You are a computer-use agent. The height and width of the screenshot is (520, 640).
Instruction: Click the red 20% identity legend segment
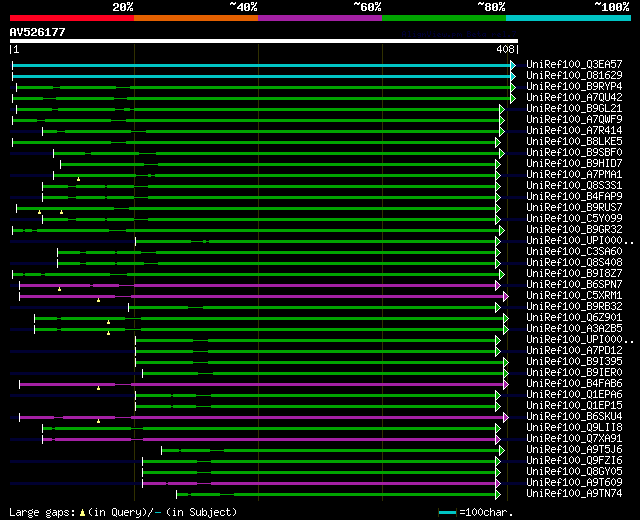click(71, 18)
